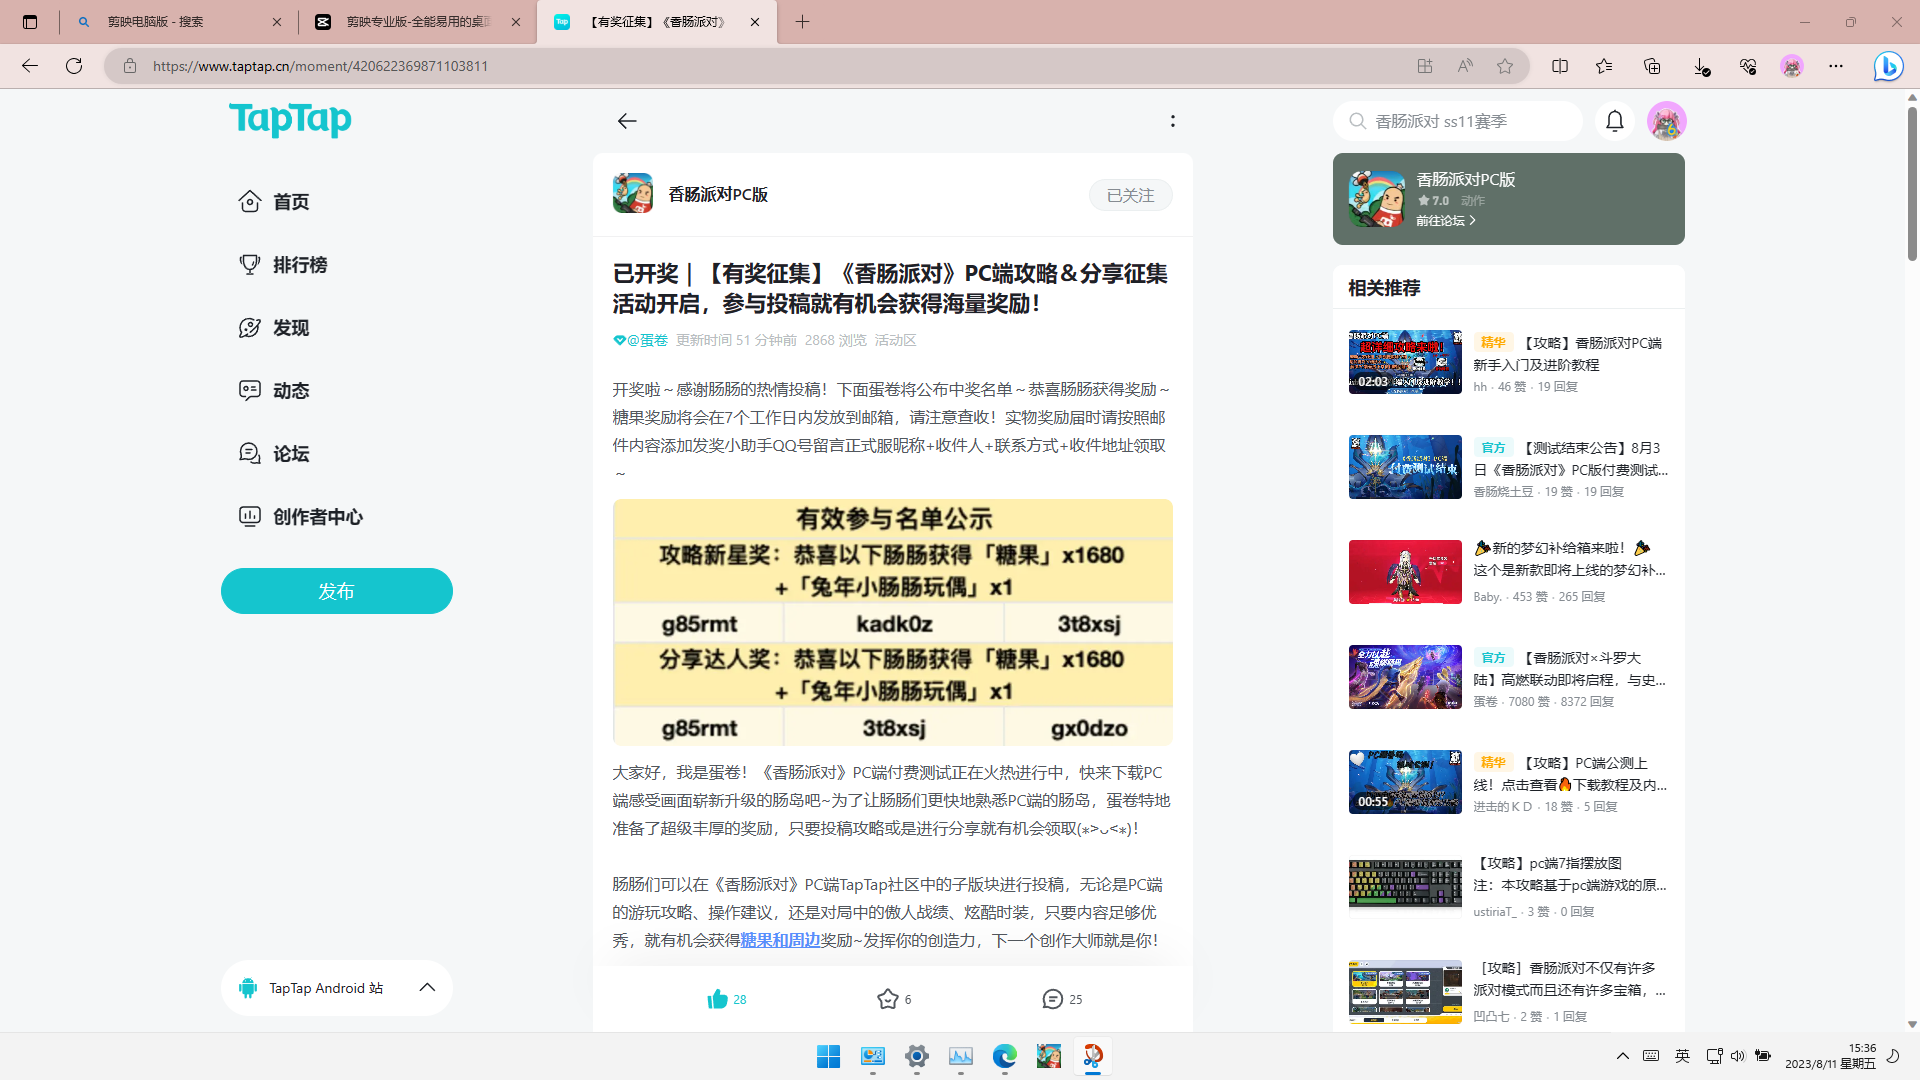
Task: Open the browser Favorites list icon
Action: (x=1604, y=66)
